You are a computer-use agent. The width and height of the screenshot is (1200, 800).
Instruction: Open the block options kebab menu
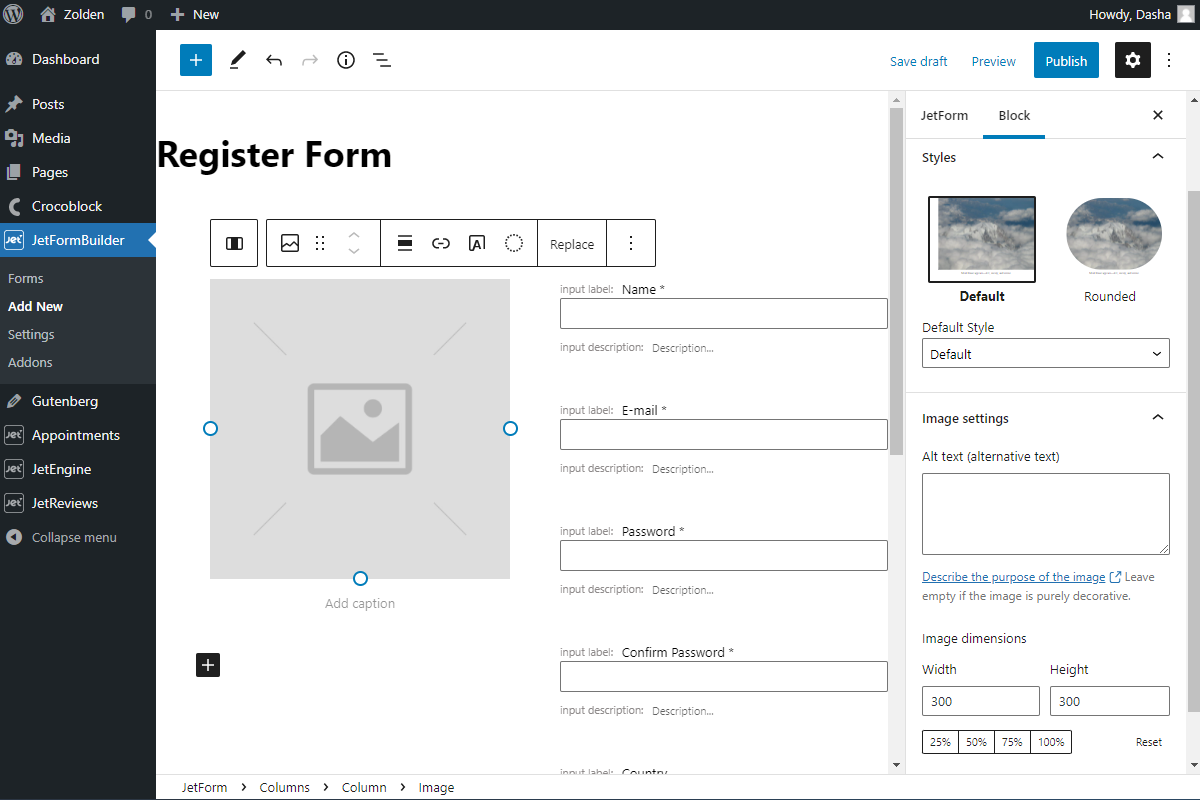(x=631, y=243)
